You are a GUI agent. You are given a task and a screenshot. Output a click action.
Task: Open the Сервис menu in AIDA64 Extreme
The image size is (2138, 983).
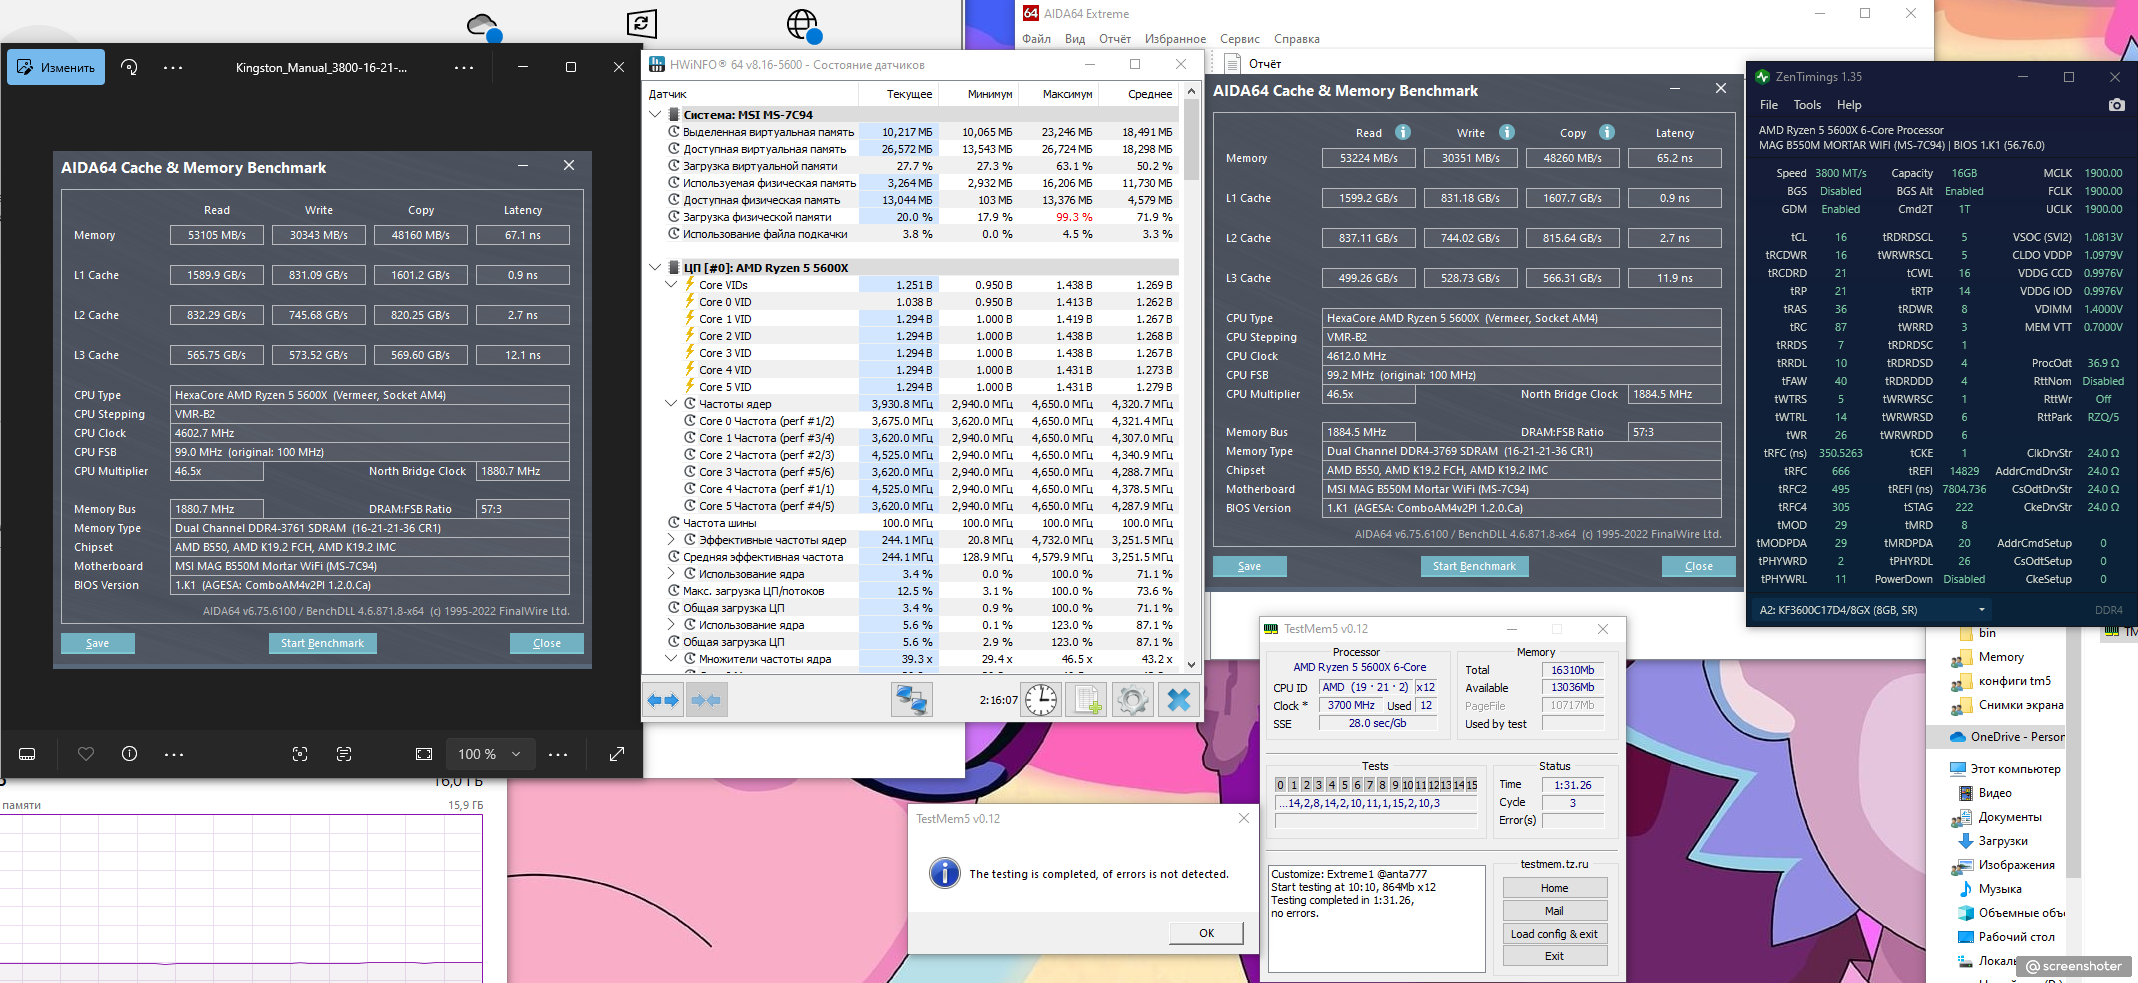(x=1240, y=39)
